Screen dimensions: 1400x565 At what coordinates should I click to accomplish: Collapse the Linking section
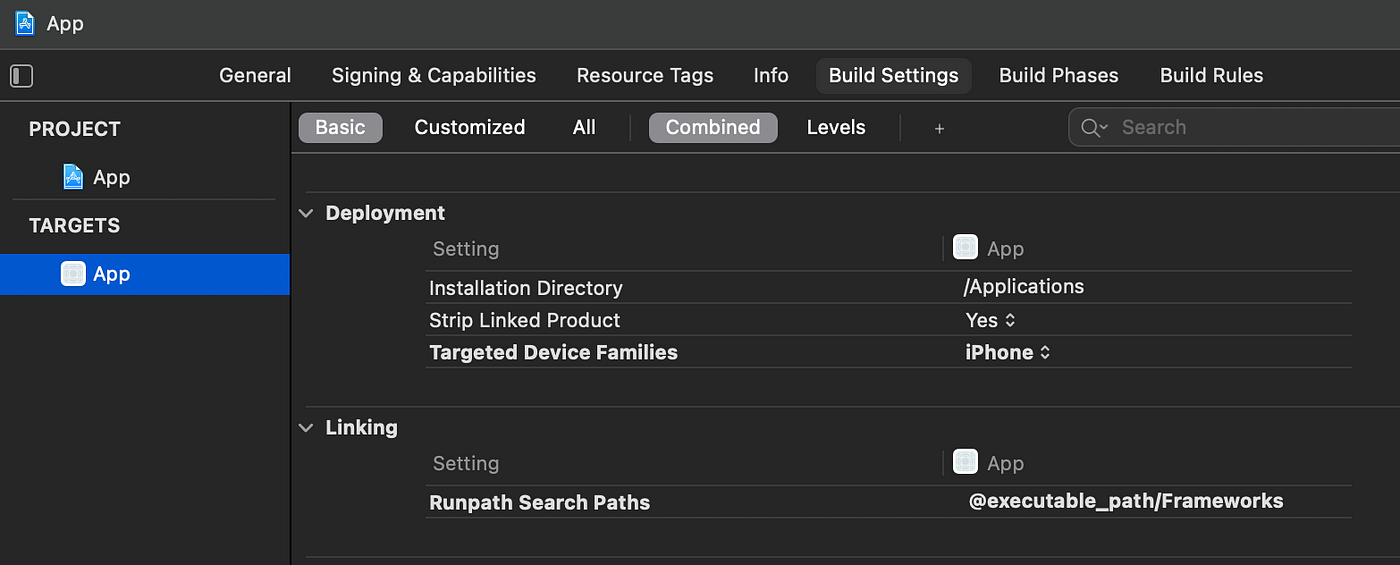click(x=306, y=427)
